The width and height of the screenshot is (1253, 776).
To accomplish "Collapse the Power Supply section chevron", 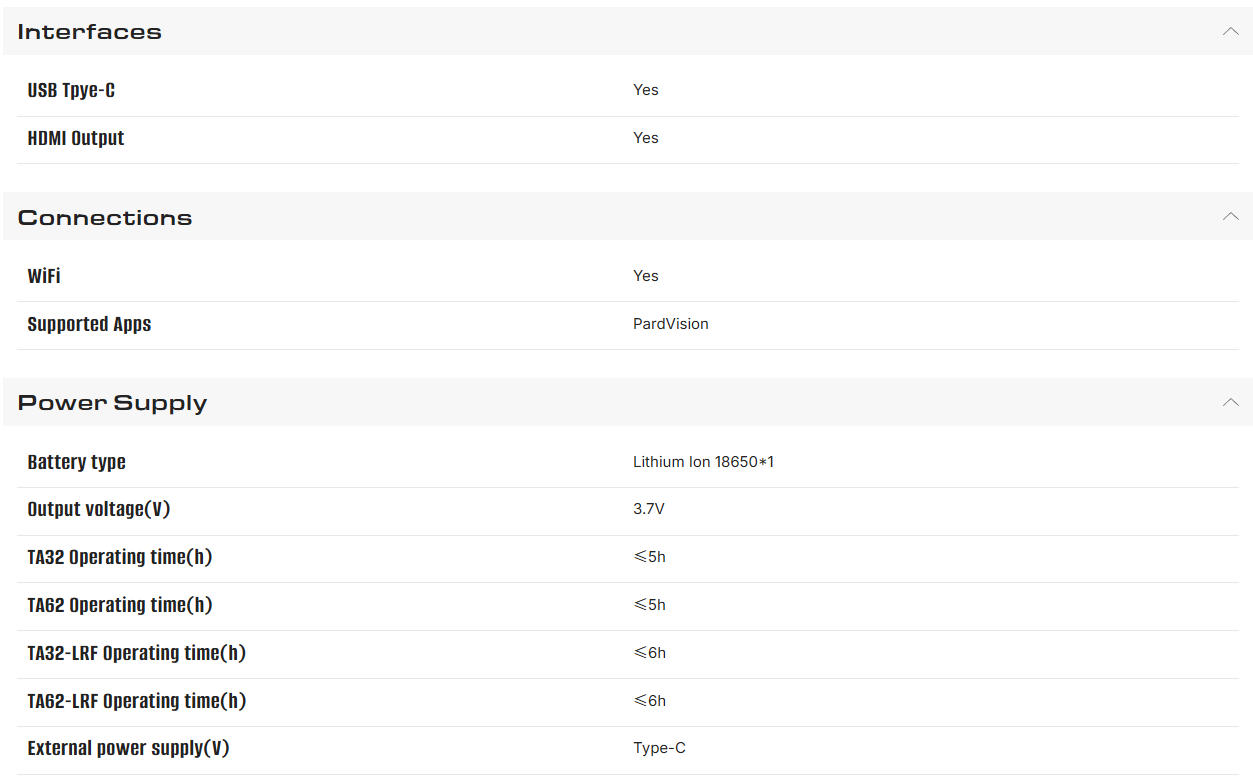I will tap(1230, 403).
